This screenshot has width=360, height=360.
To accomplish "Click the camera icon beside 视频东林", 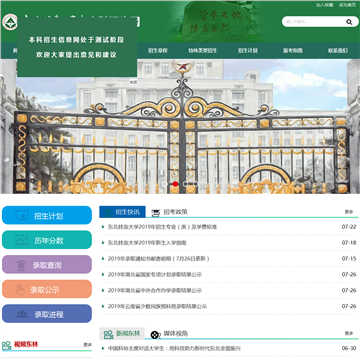I will click(7, 345).
